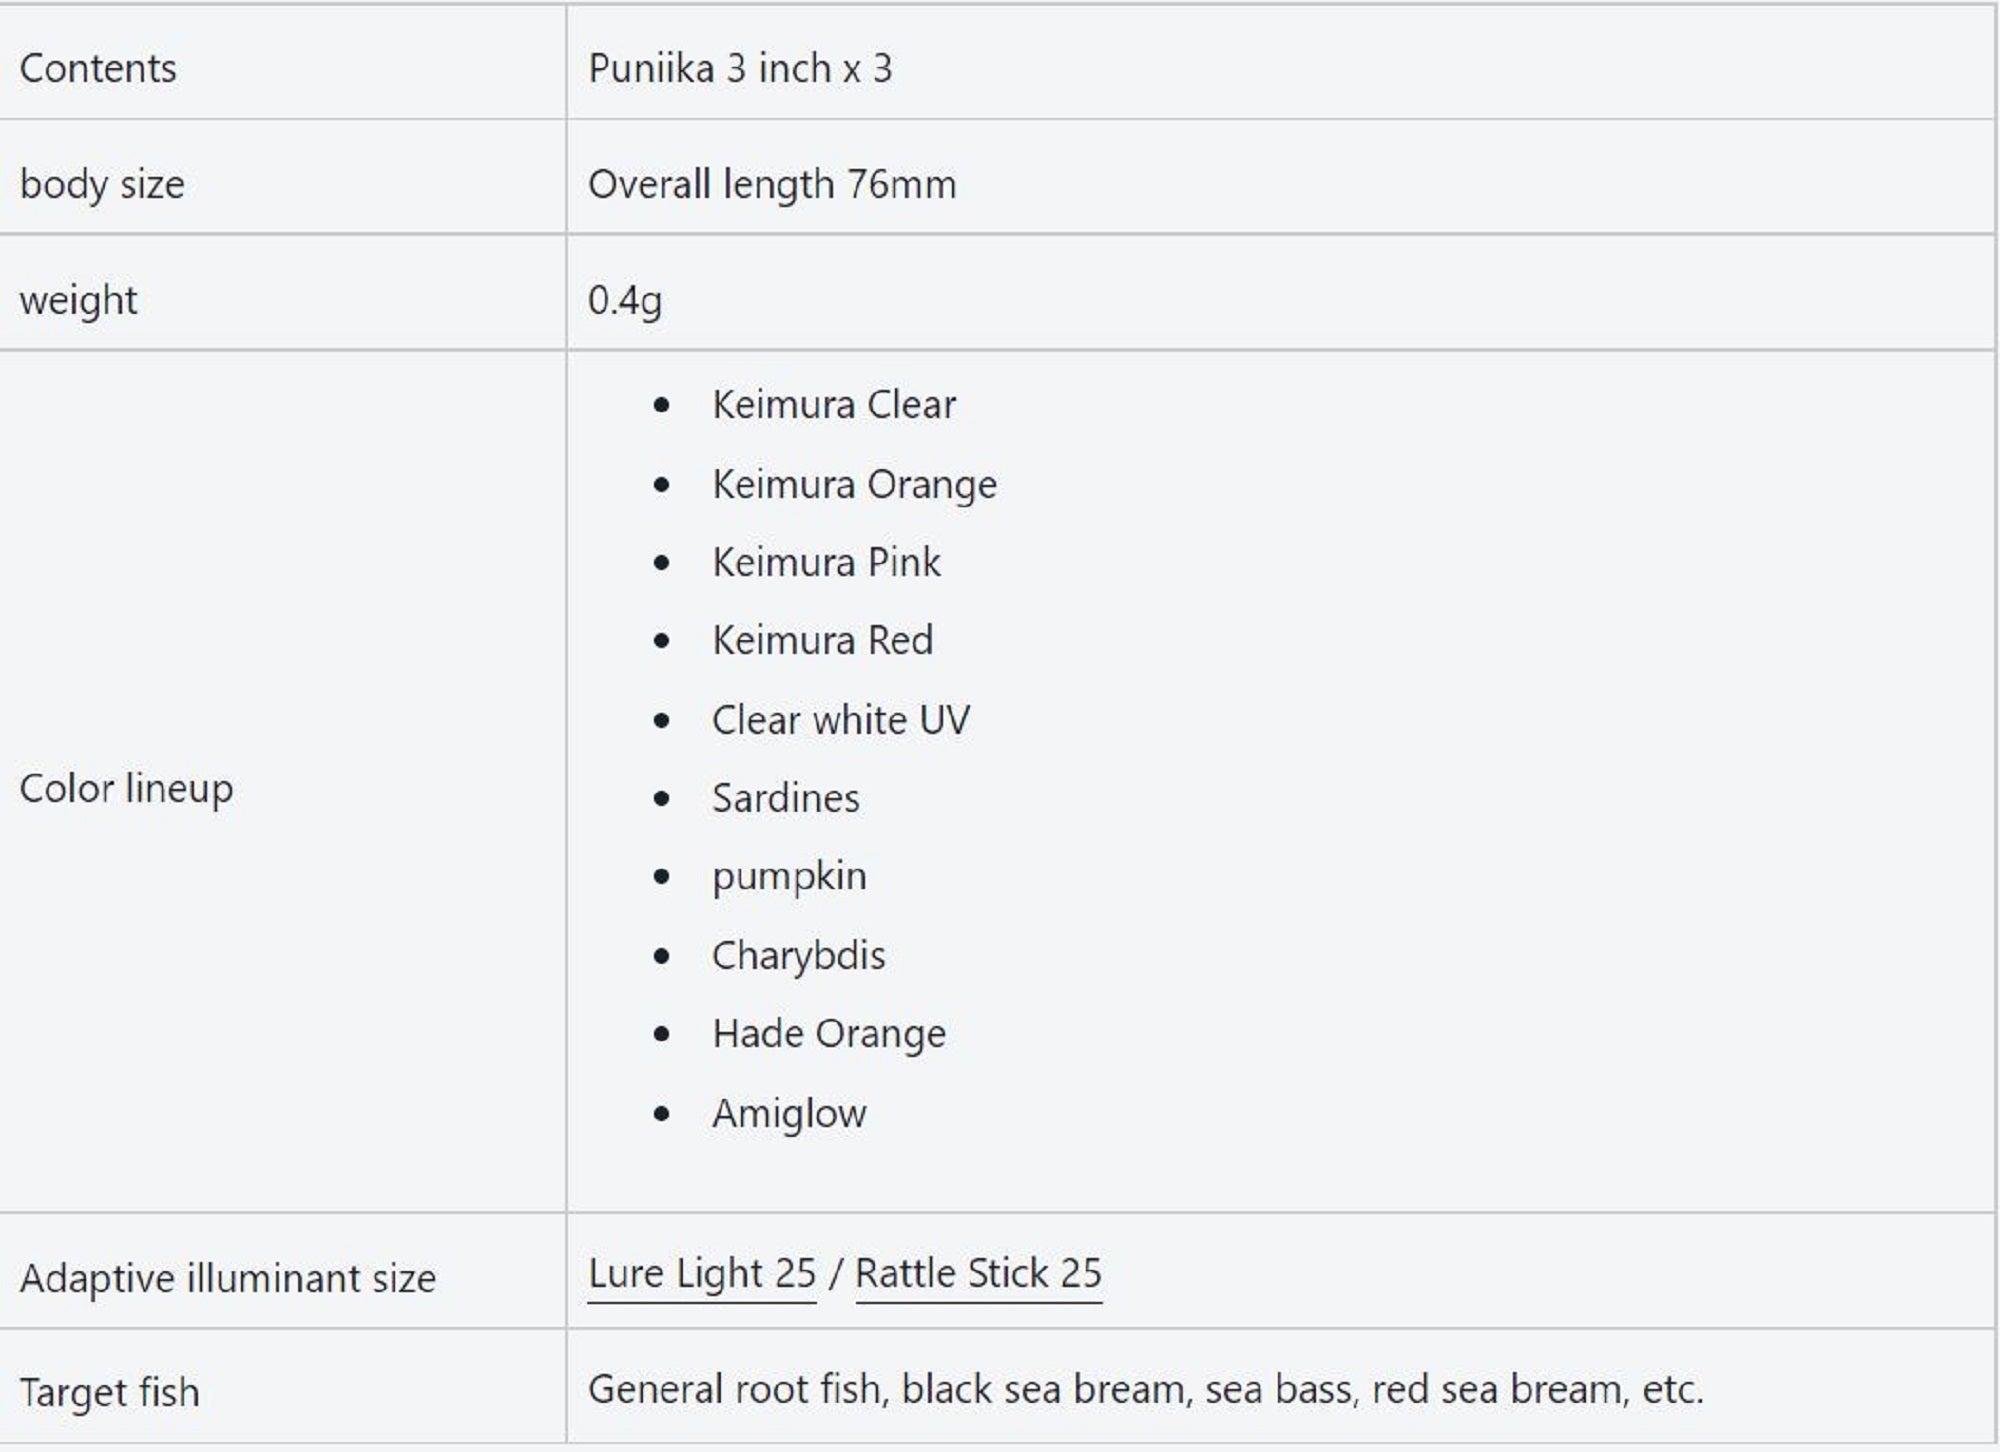Click the Clear white UV entry
Image resolution: width=2000 pixels, height=1452 pixels.
tap(840, 720)
